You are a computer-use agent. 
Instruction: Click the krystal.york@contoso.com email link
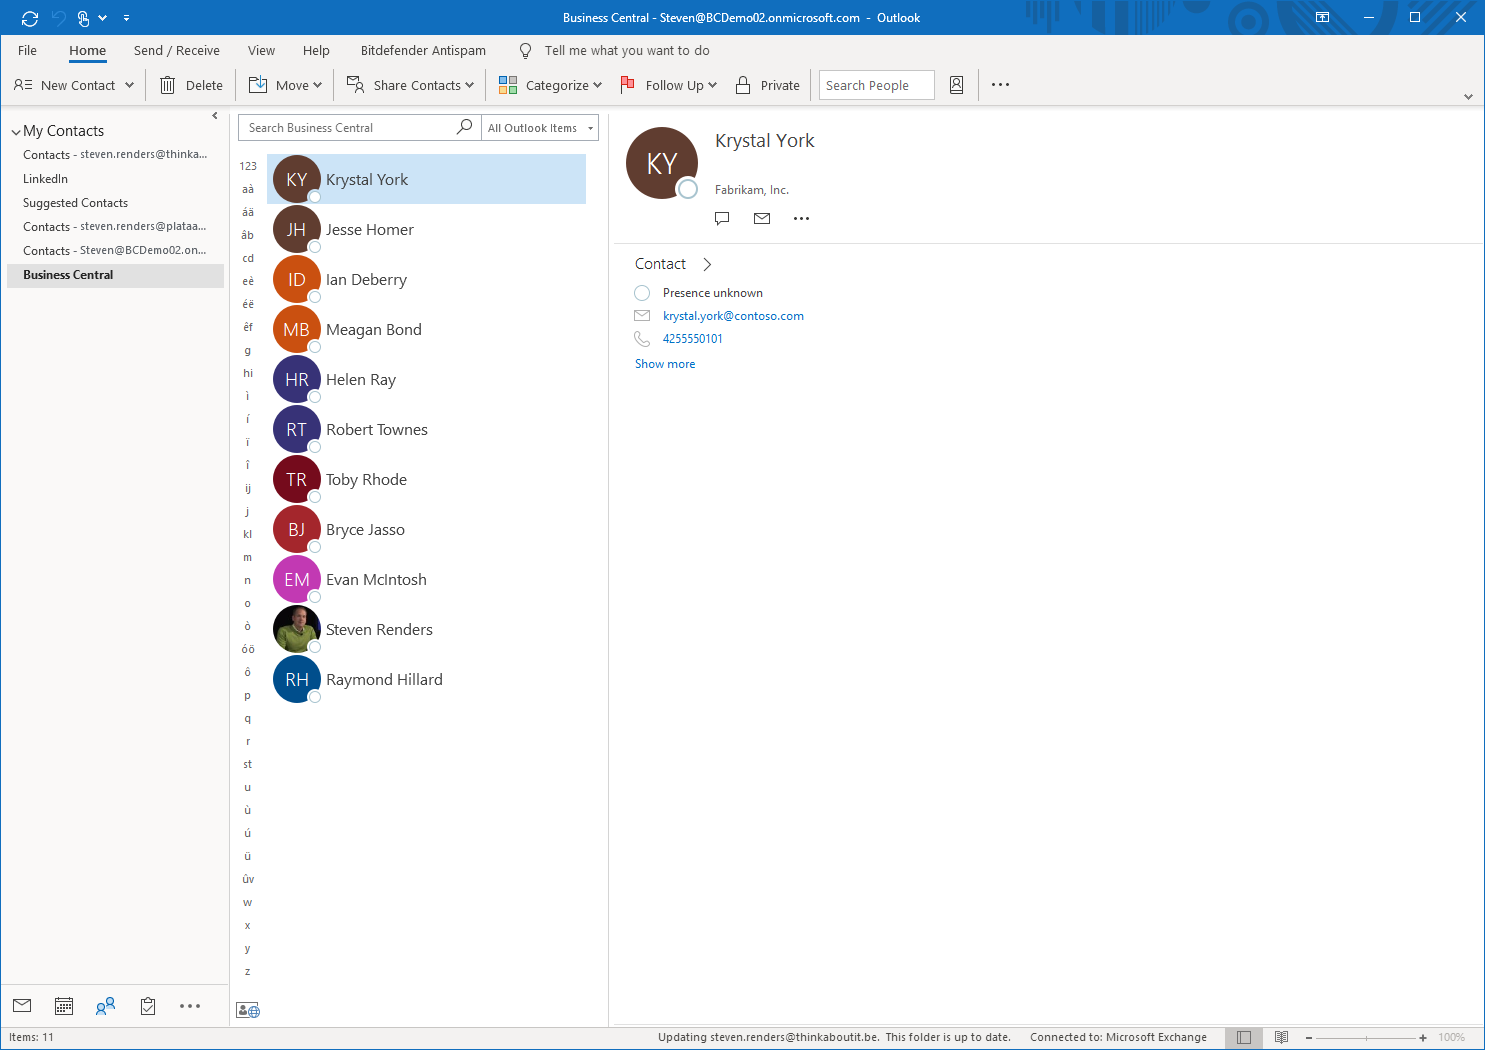point(733,315)
